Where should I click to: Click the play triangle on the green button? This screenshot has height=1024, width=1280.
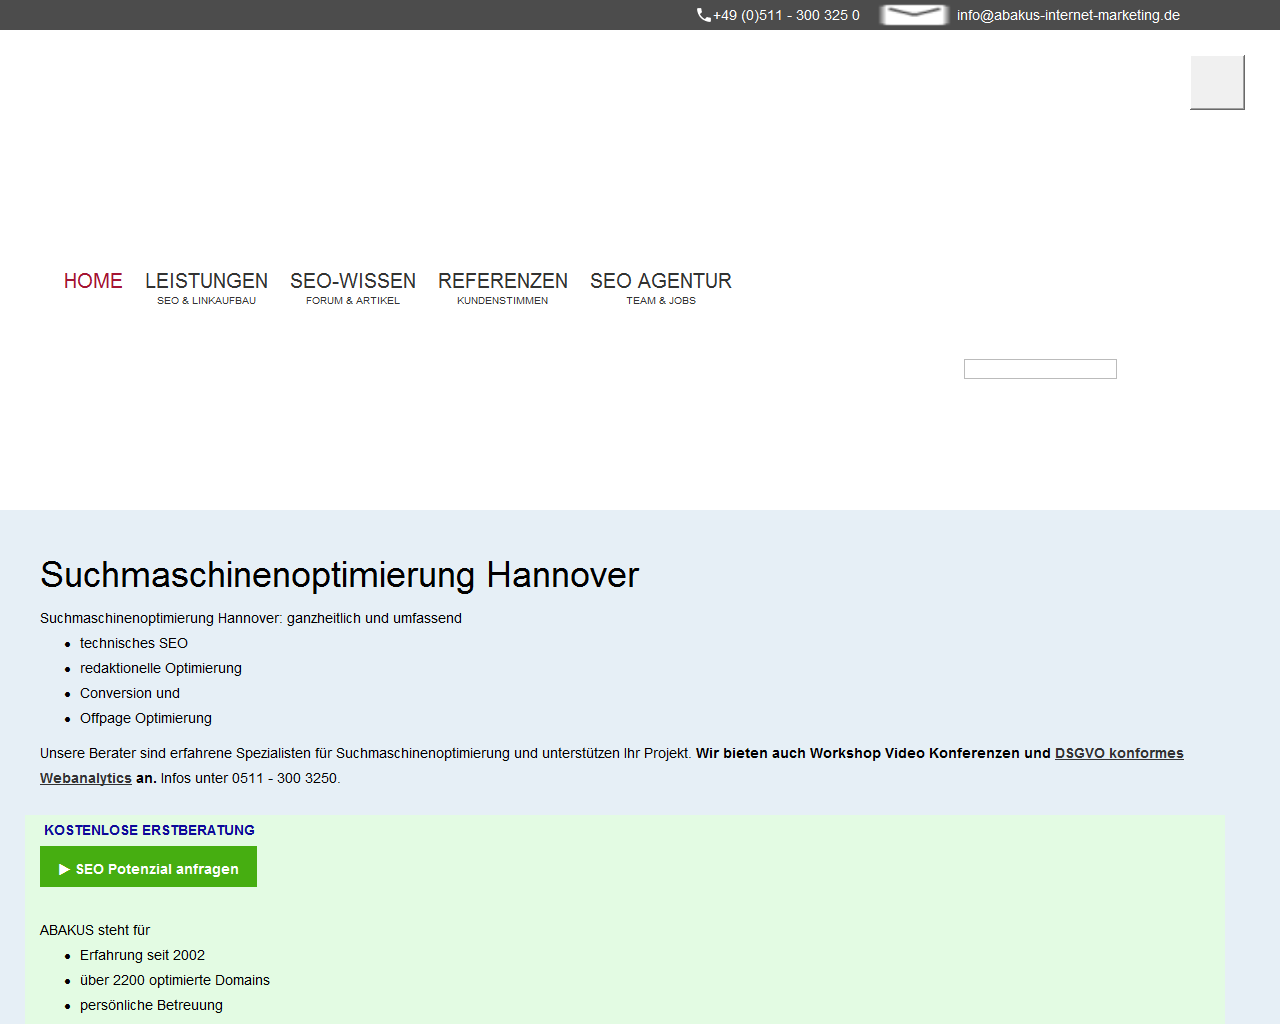64,869
